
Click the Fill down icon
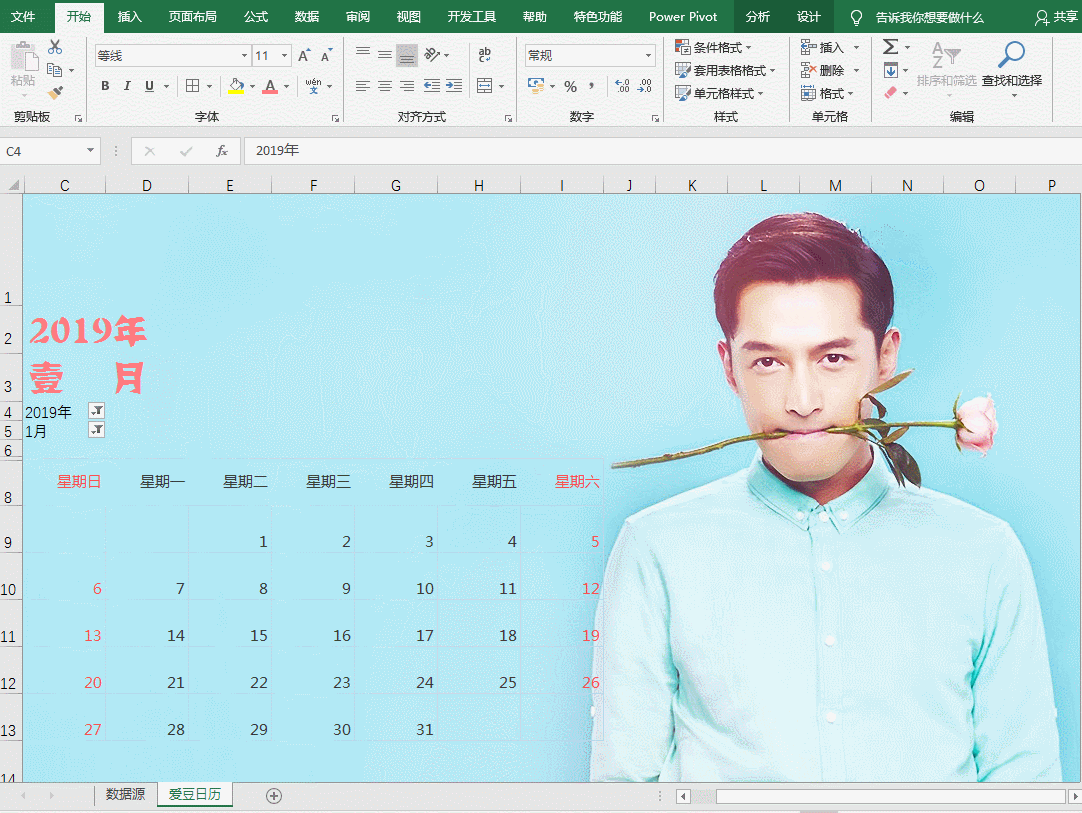(x=891, y=70)
